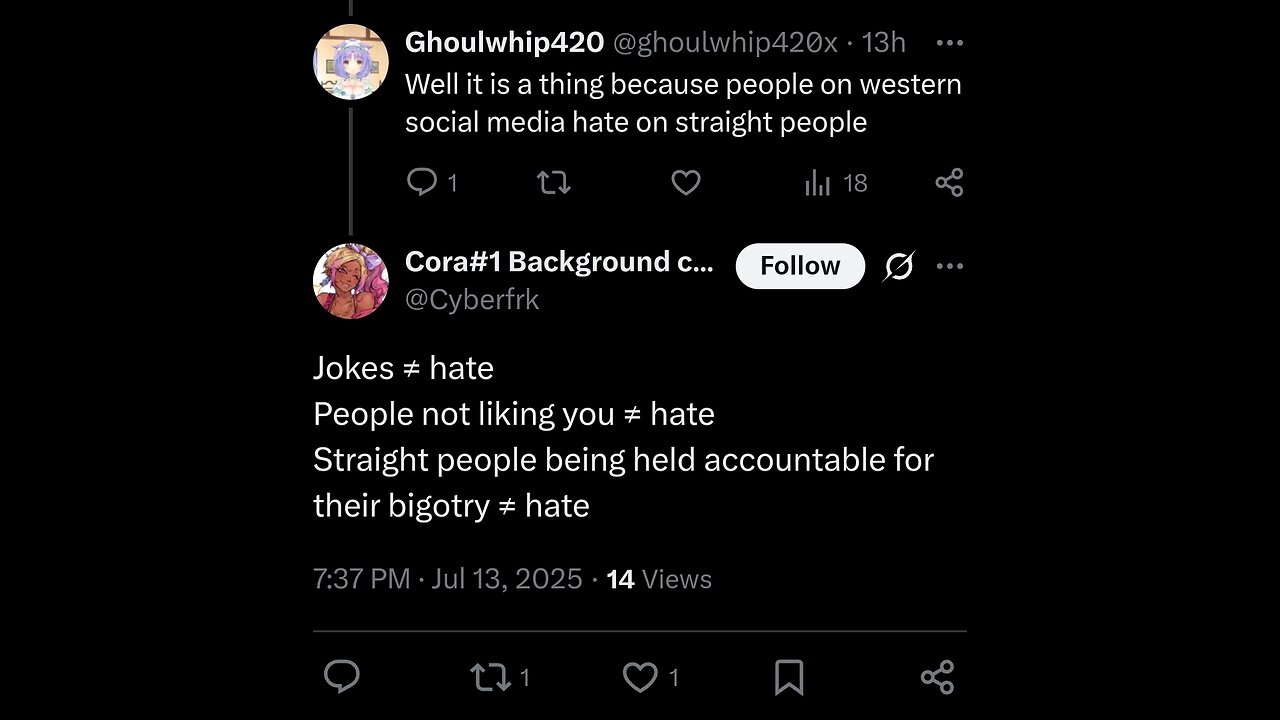This screenshot has width=1280, height=720.
Task: View analytics for Ghoulwhip420's tweet
Action: click(x=818, y=182)
